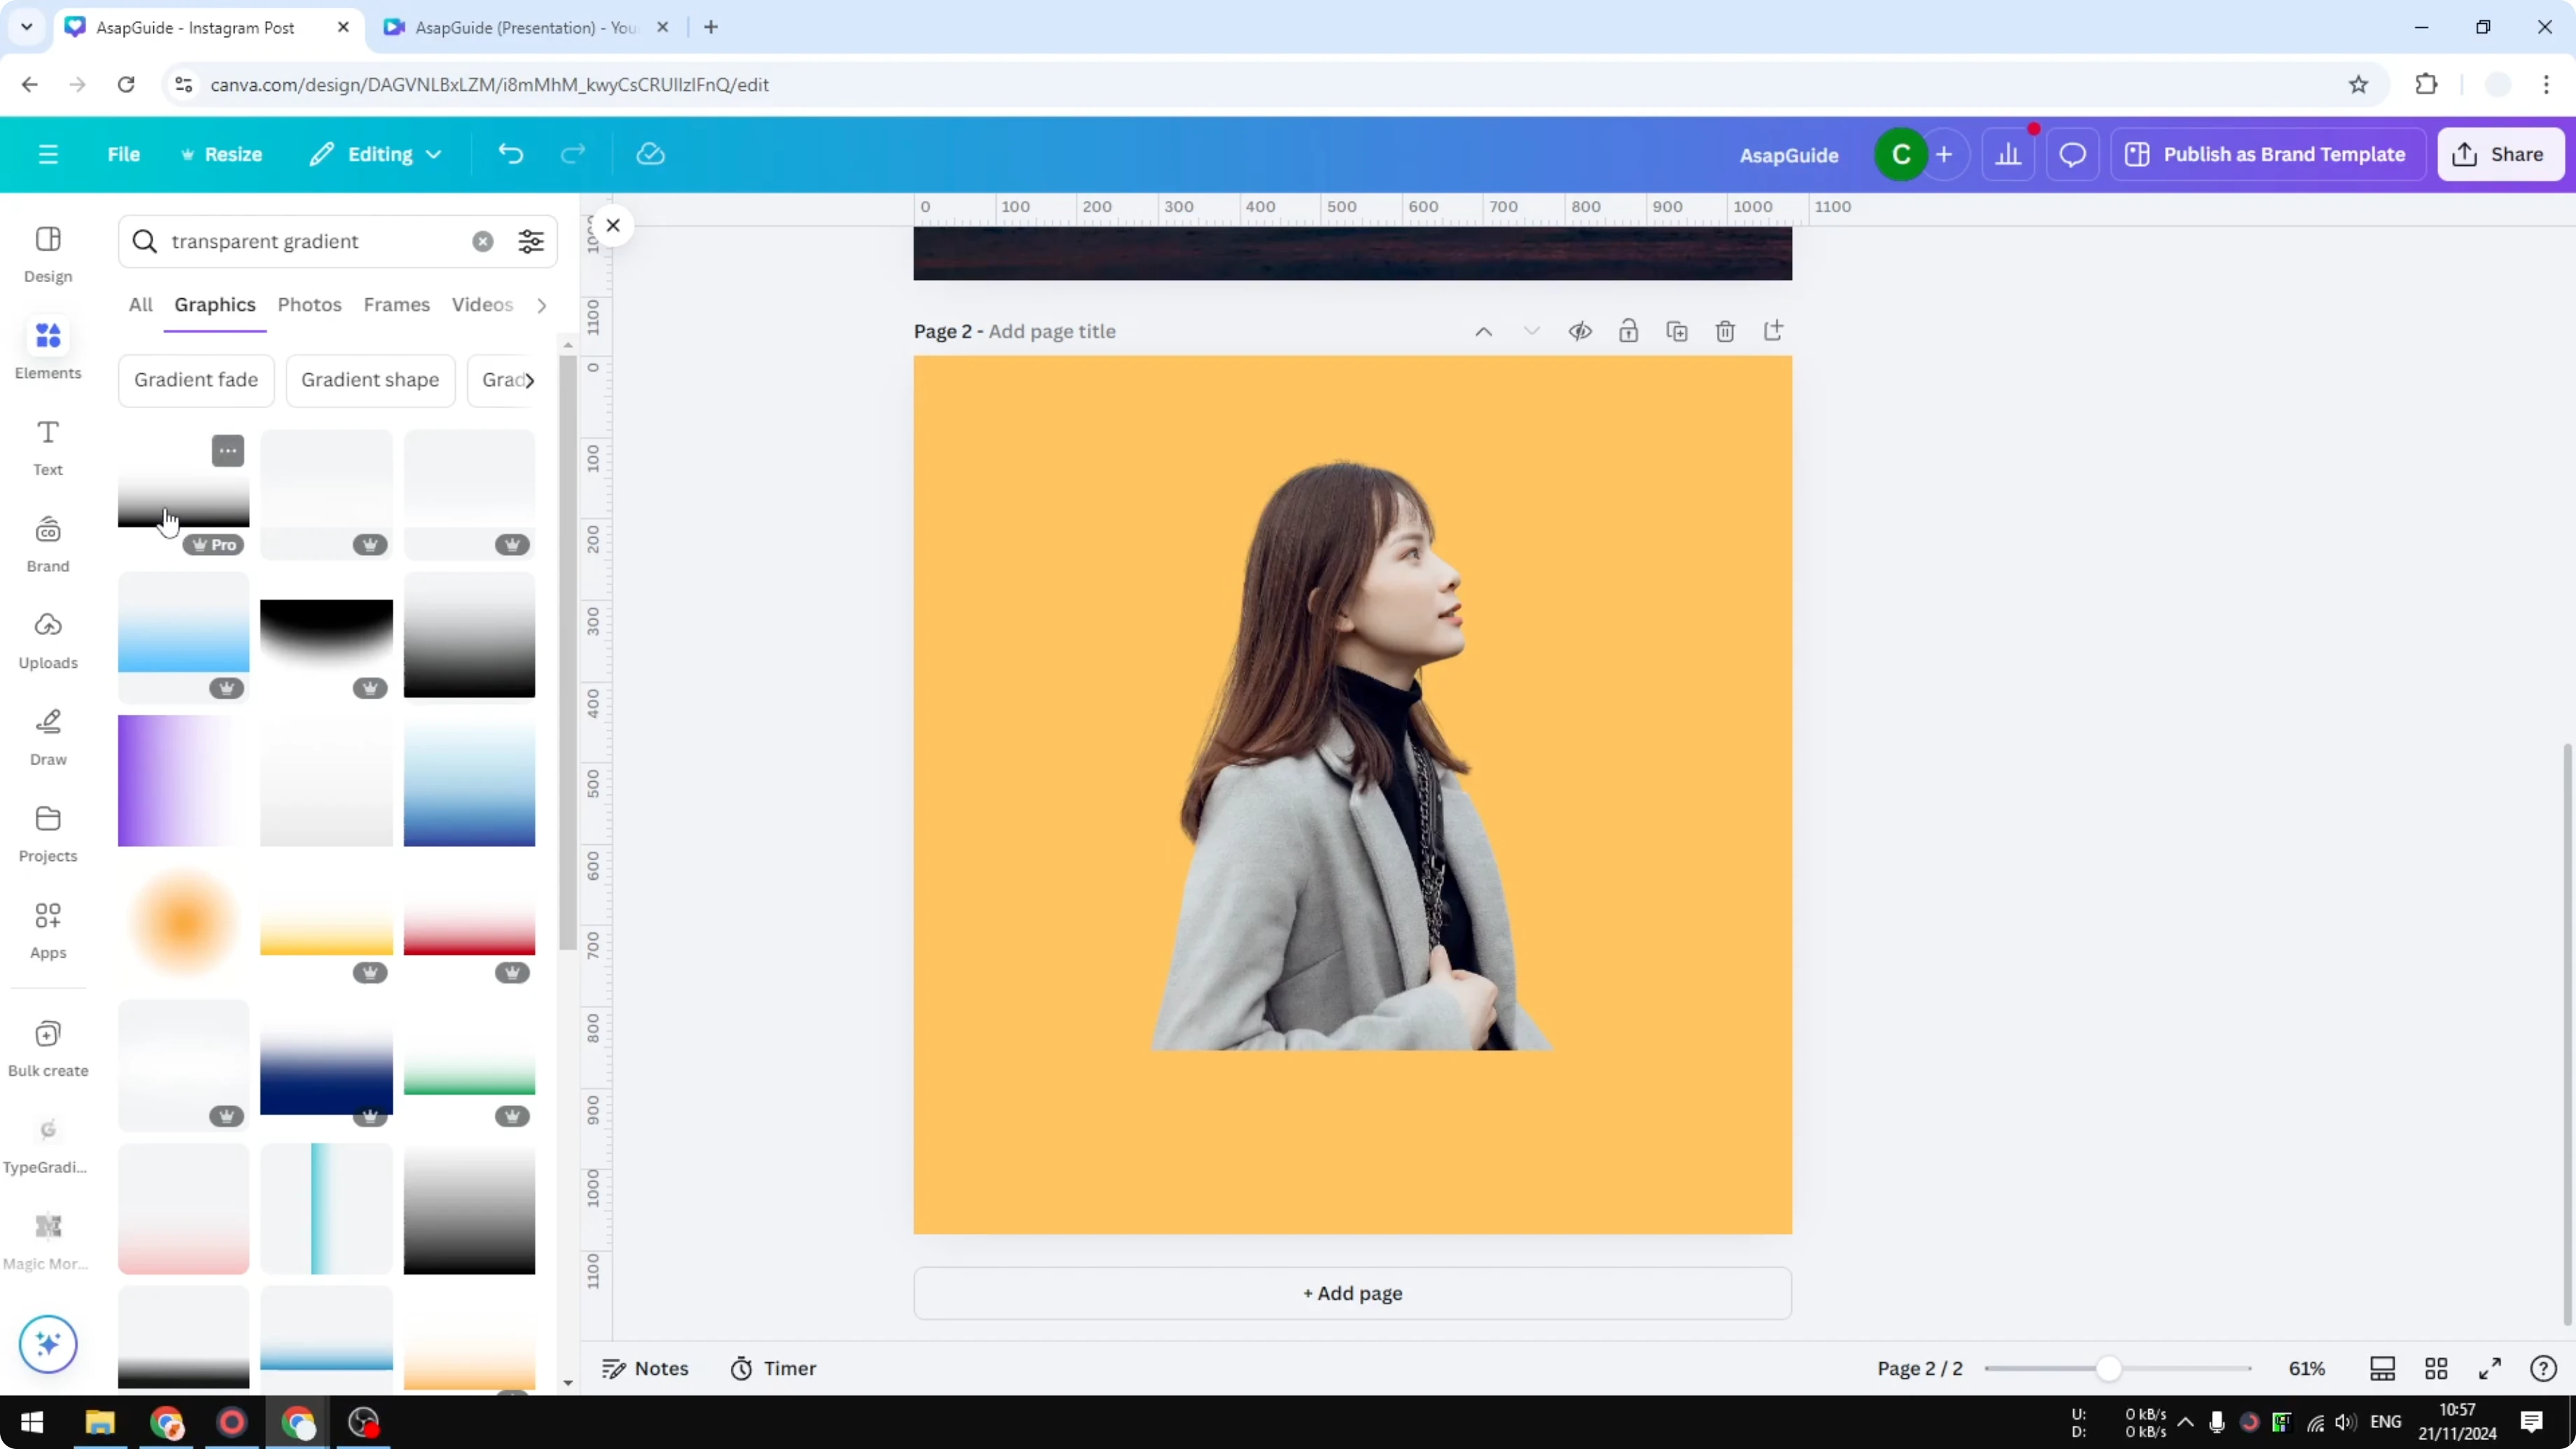Adjust the zoom level slider

coord(2110,1368)
